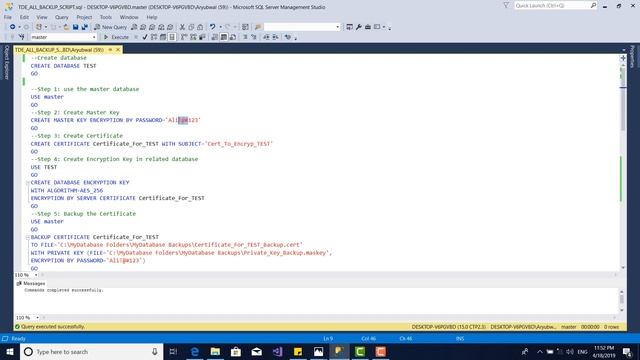Screen dimensions: 640x360
Task: Click the Quick Launch search box
Action: pyautogui.click(x=555, y=5)
